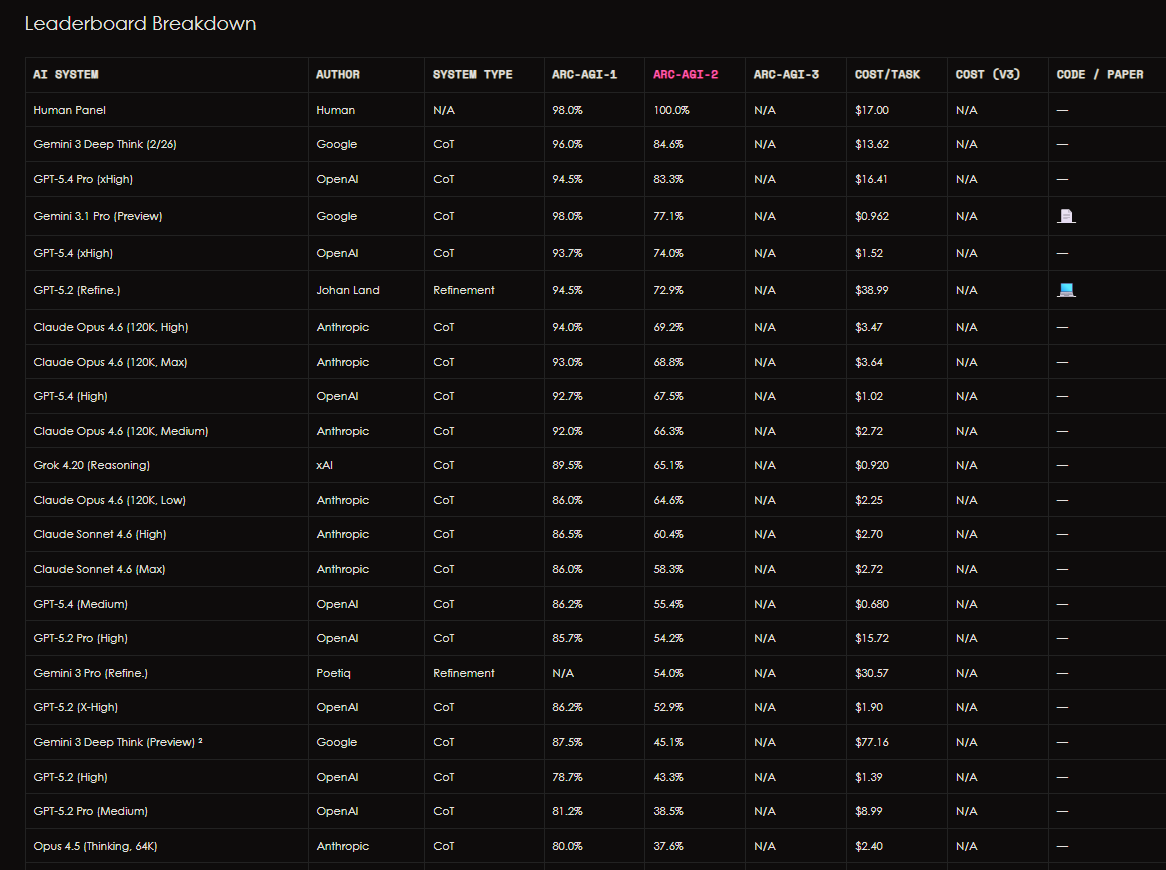Open the paper icon for Gemini 3.1 Pro

pos(1066,216)
